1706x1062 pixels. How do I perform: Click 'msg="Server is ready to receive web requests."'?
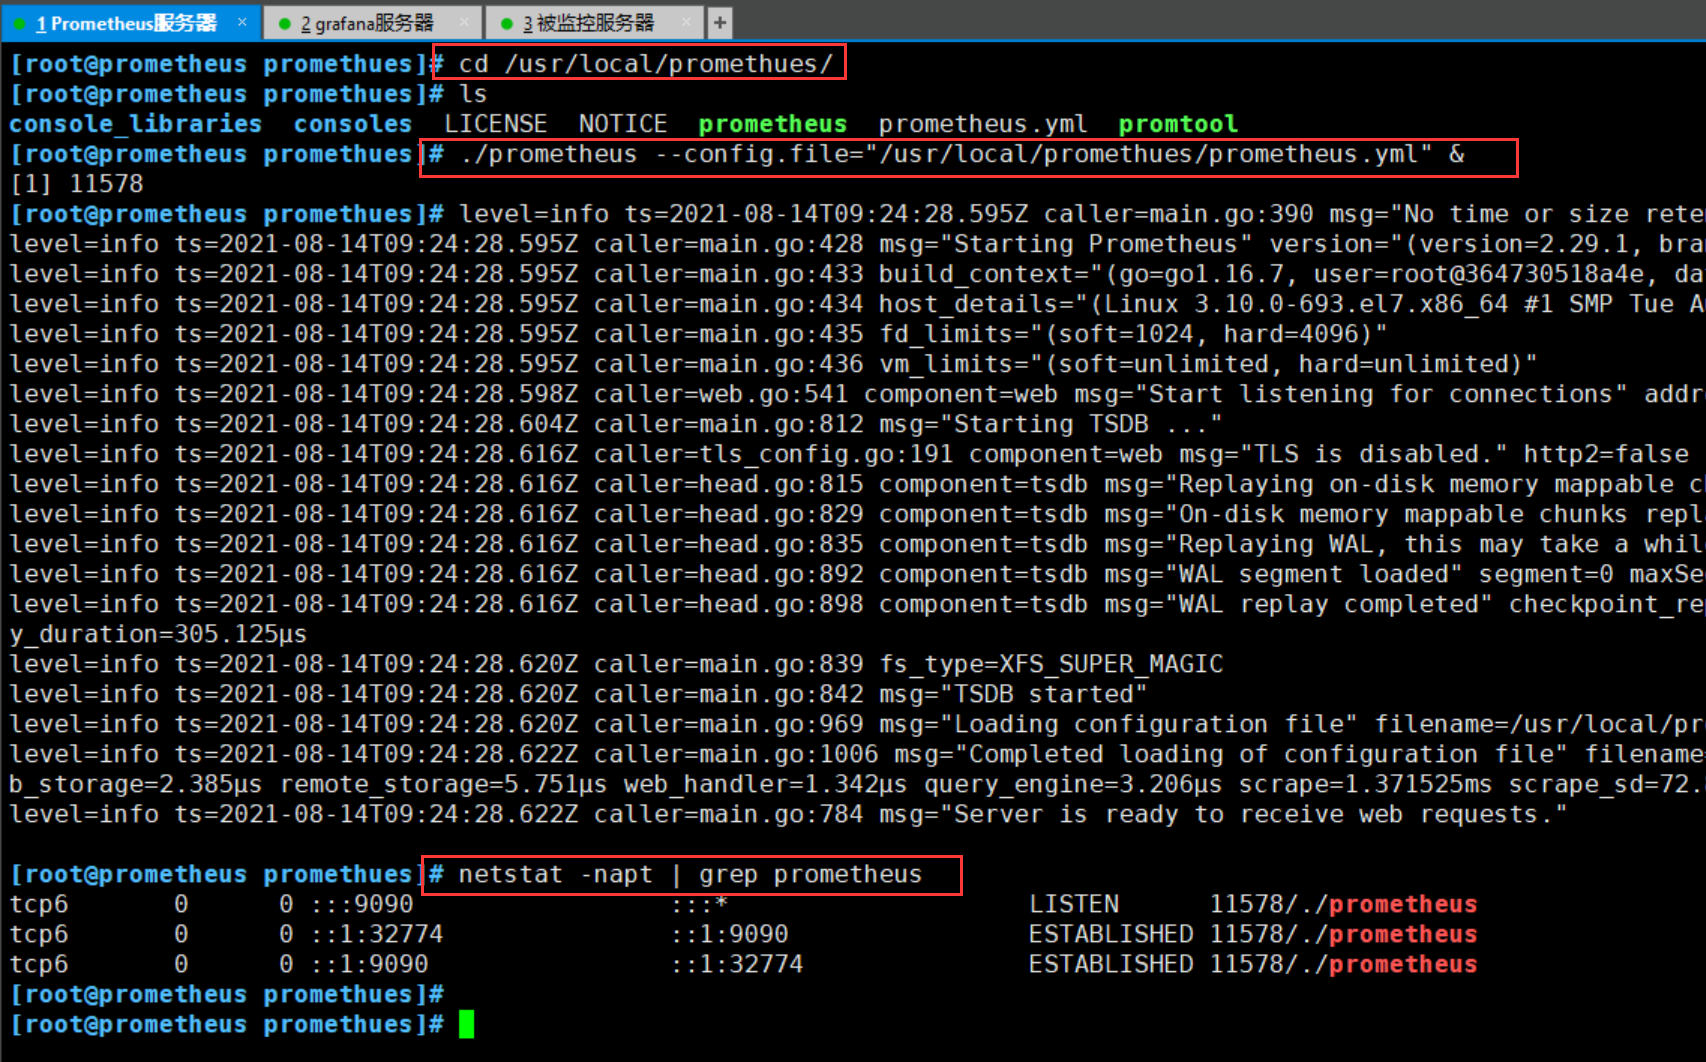coord(1223,814)
